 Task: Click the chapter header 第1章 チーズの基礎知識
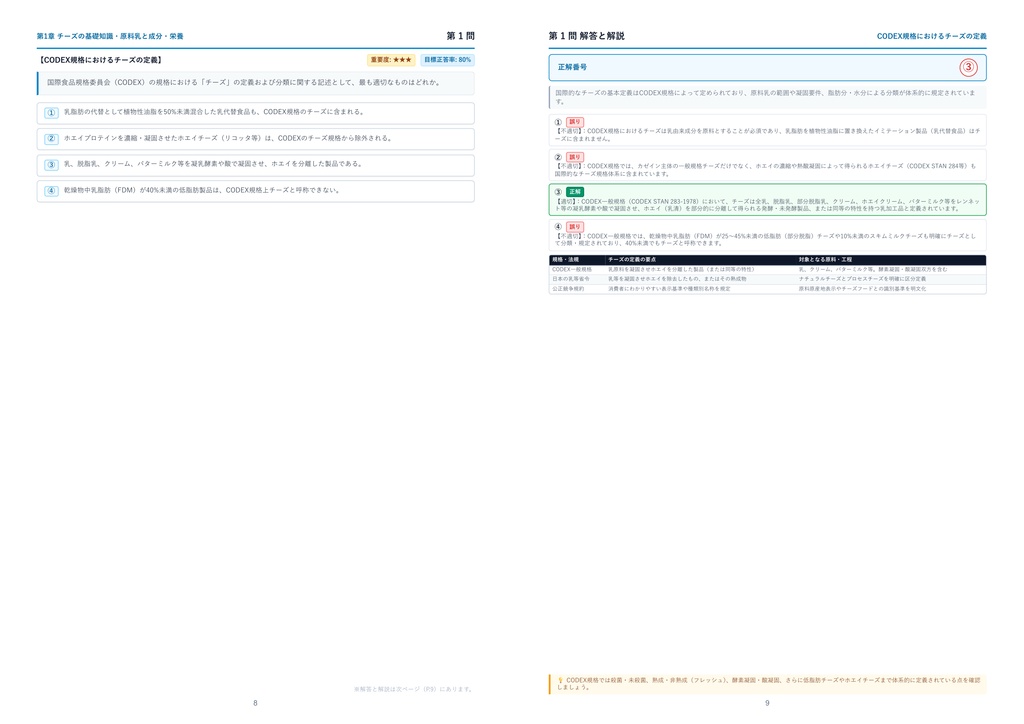[110, 37]
